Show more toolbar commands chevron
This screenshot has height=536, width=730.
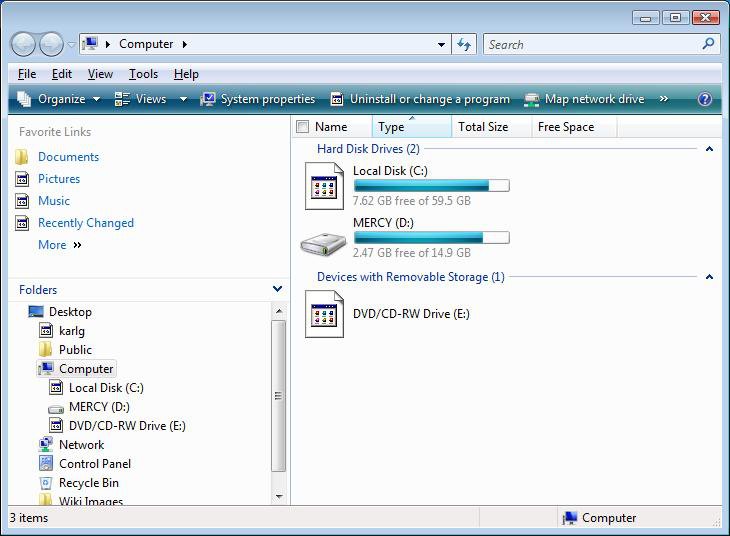(x=664, y=99)
